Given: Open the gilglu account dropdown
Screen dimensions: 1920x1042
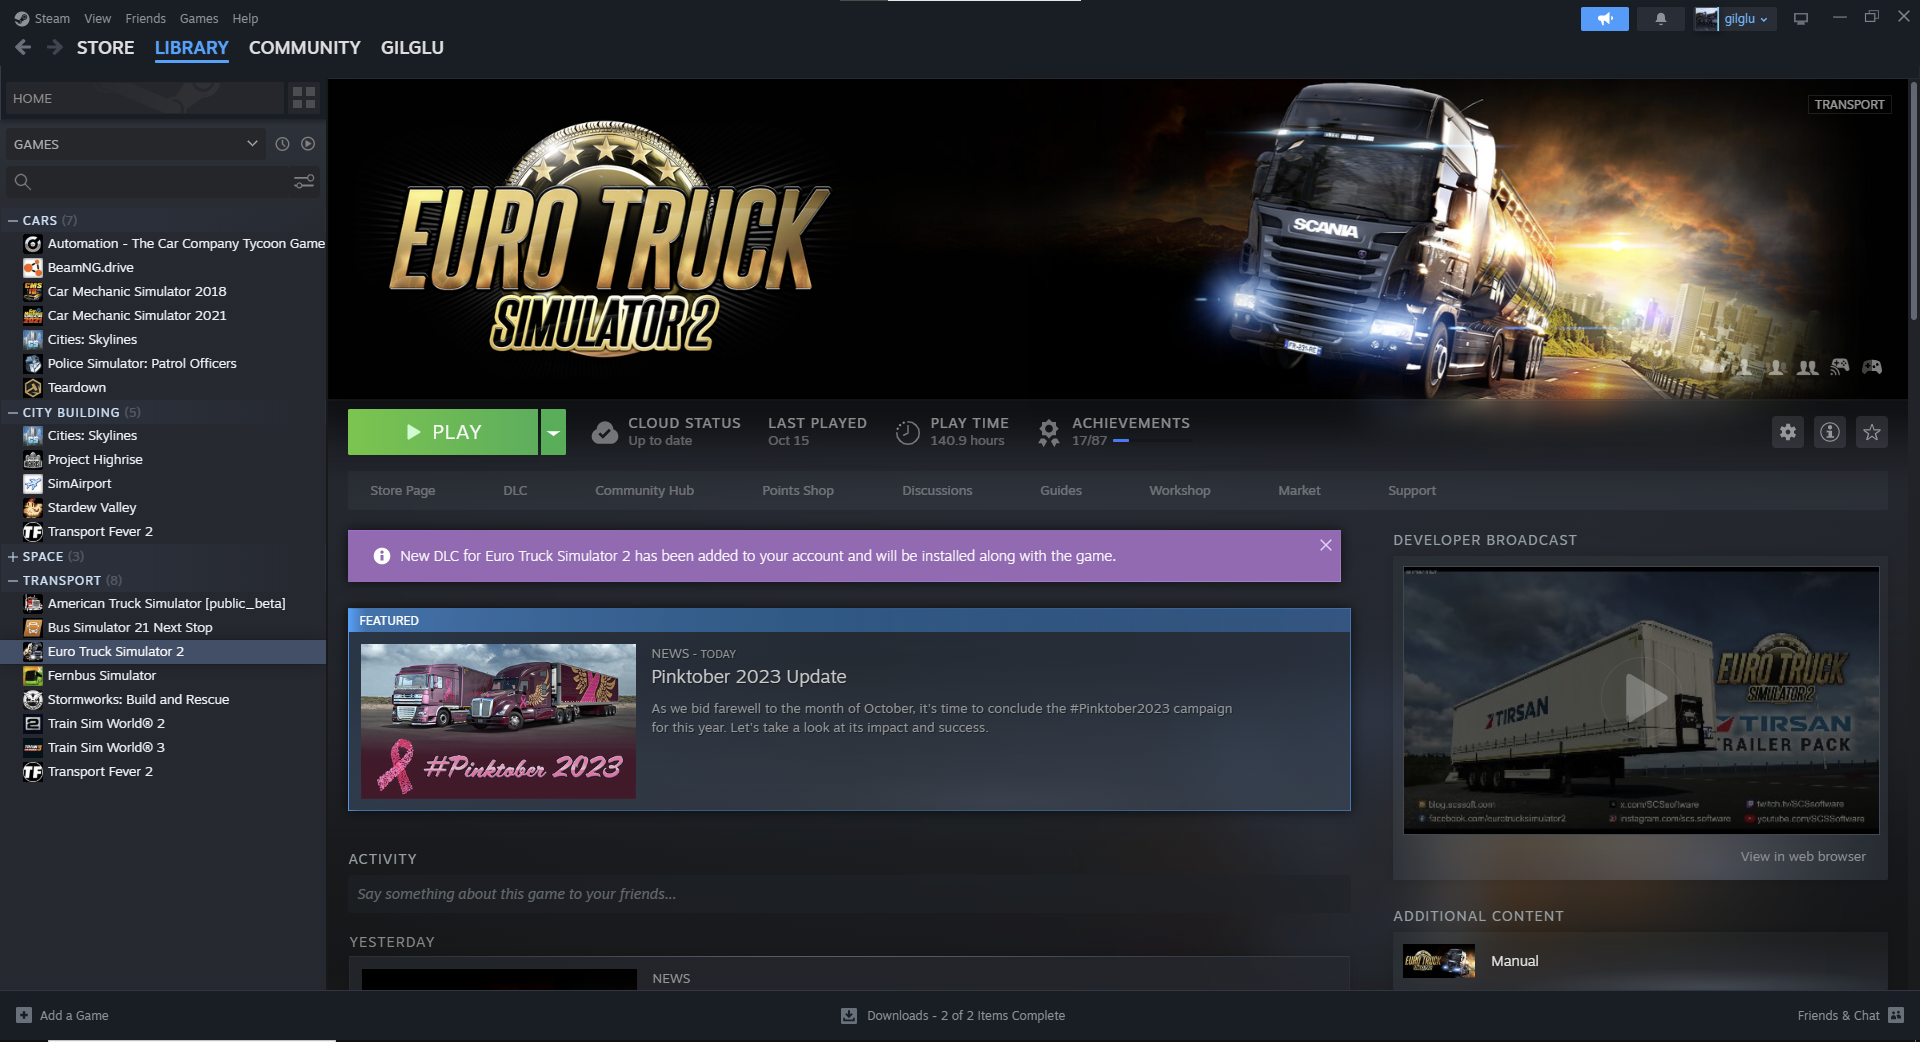Looking at the screenshot, I should [x=1735, y=19].
